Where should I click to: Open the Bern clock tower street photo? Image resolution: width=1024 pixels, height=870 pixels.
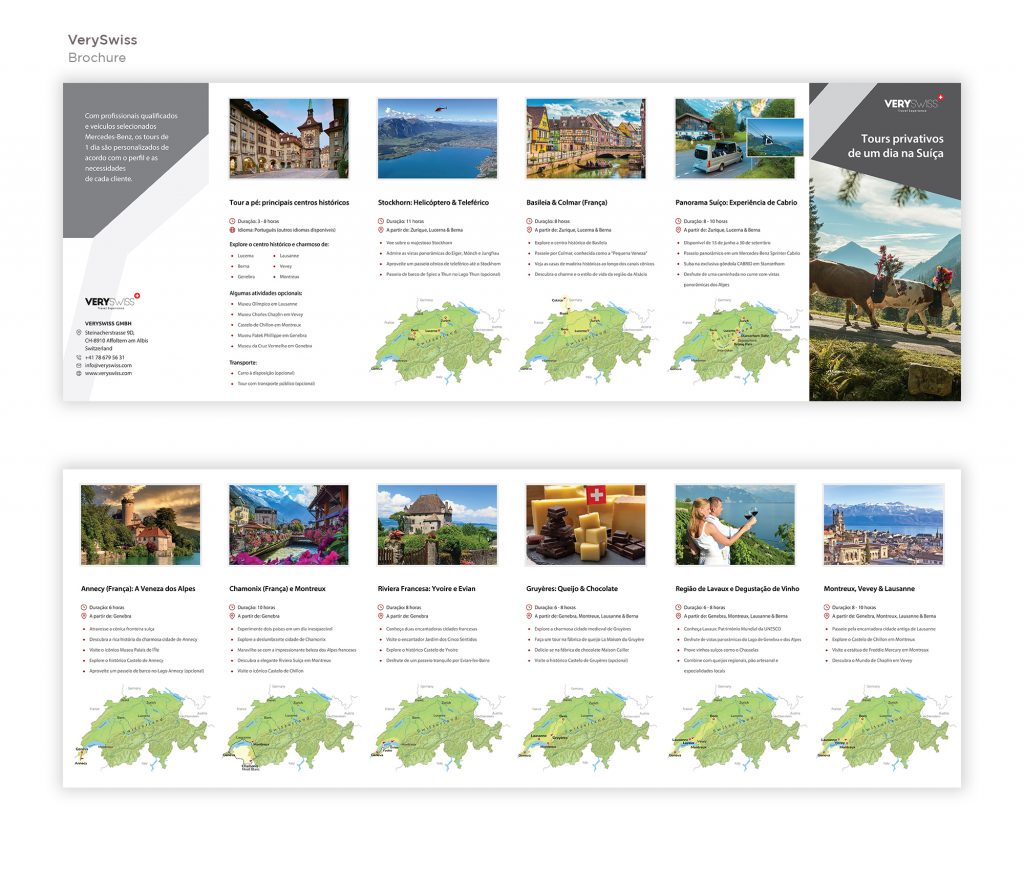tap(289, 138)
